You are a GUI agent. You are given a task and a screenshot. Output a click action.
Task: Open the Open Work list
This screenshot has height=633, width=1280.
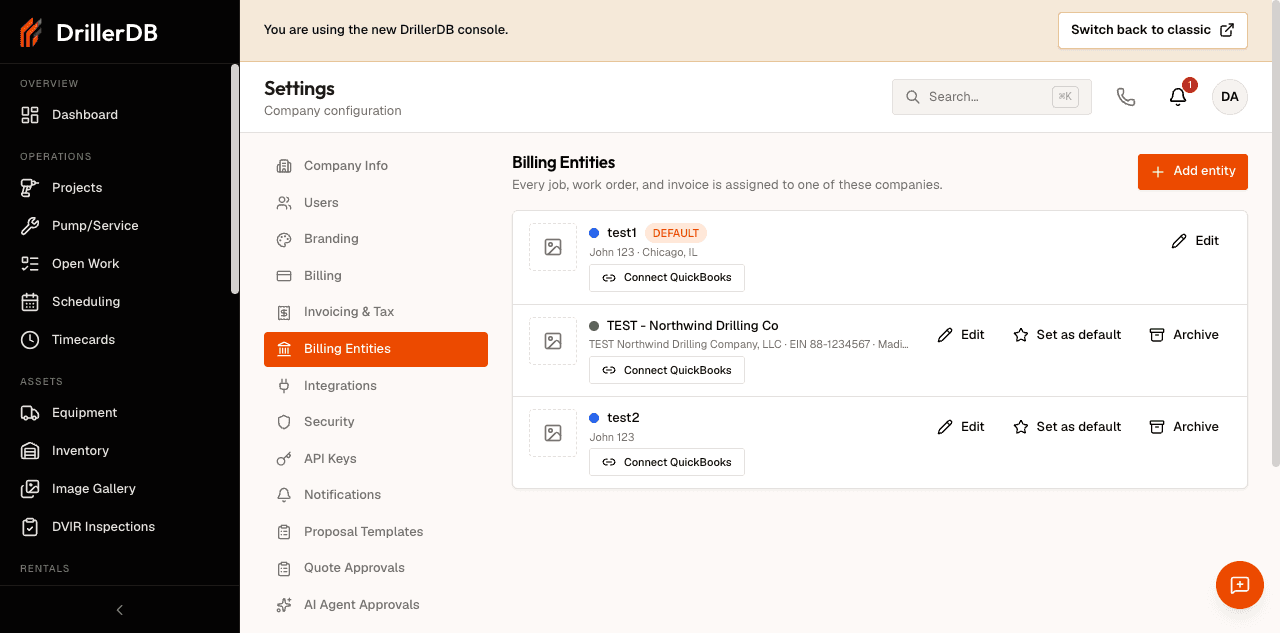(120, 264)
